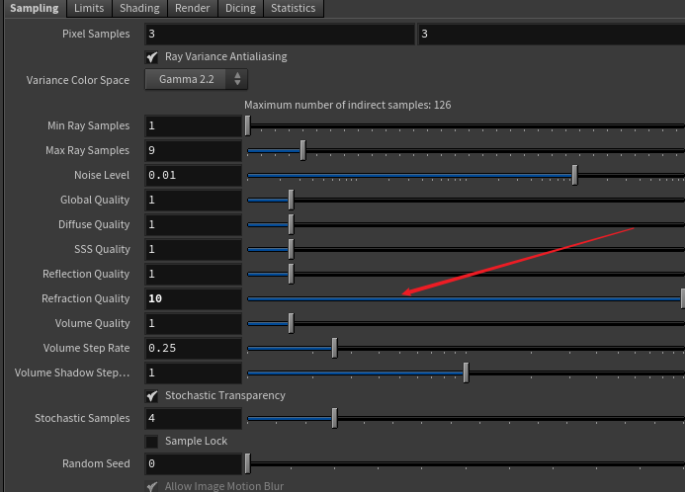The width and height of the screenshot is (685, 492).
Task: Enable the Sample Lock checkbox
Action: 152,441
